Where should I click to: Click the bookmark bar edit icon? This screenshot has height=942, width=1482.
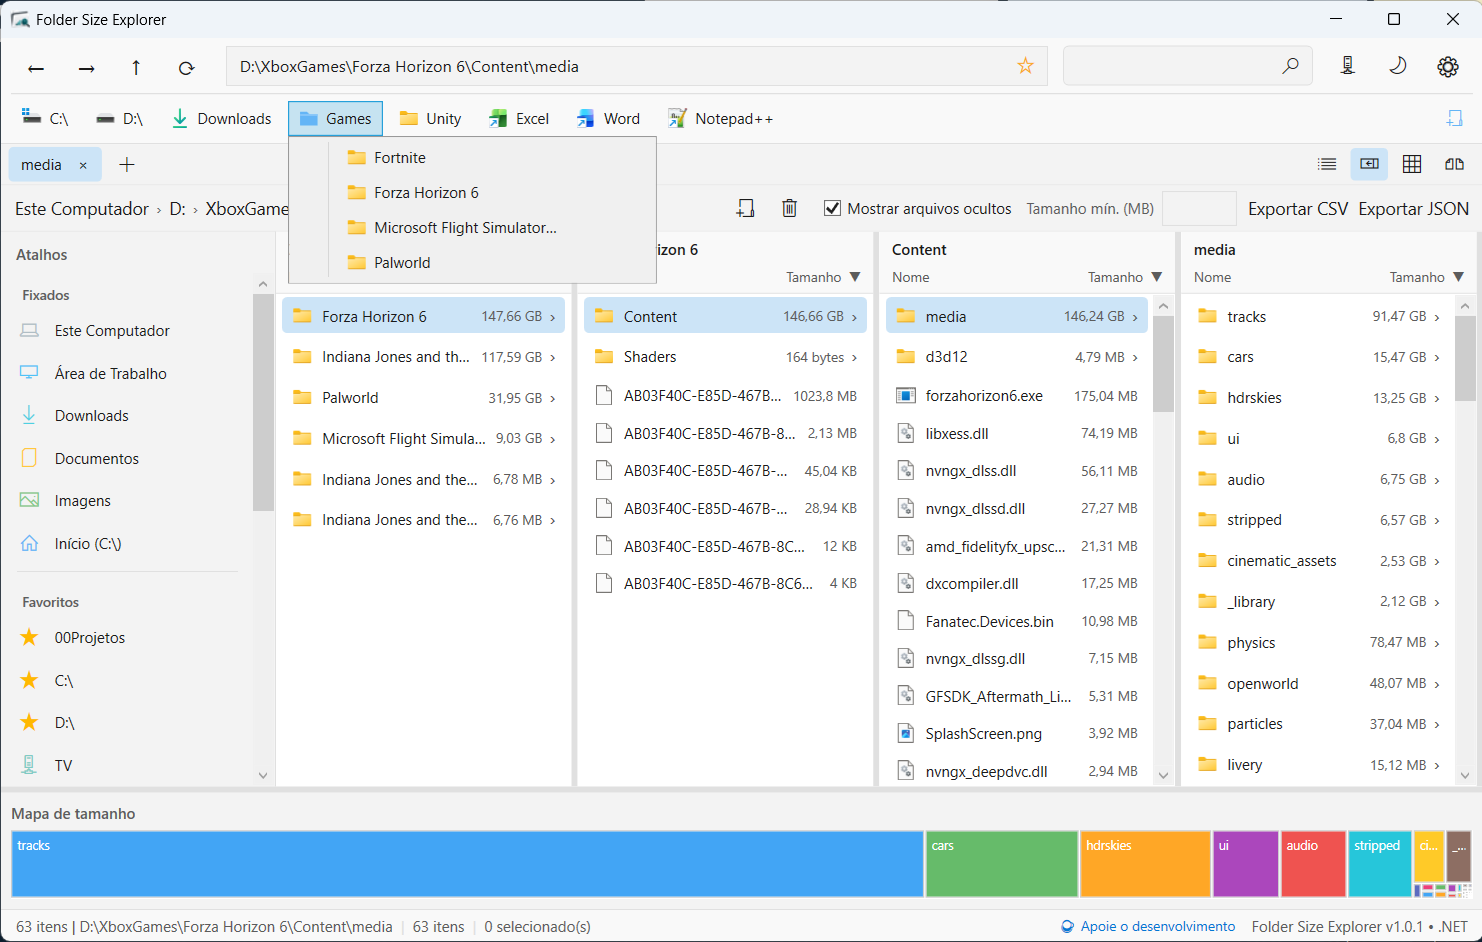(1454, 118)
